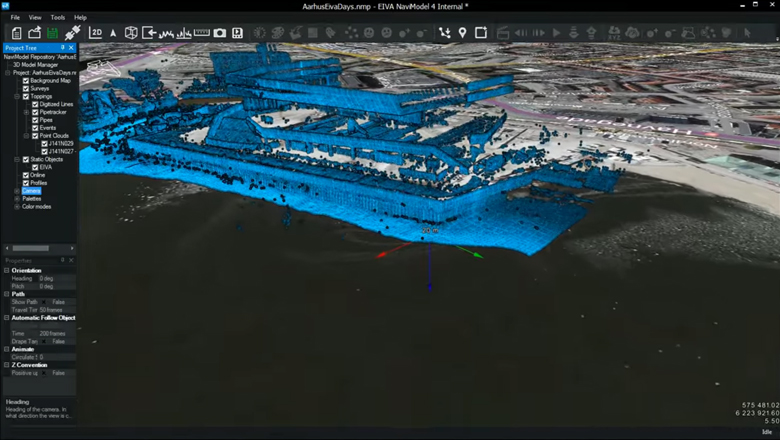Collapse the Toppings tree node
Screen dimensions: 780x440
(x=17, y=96)
